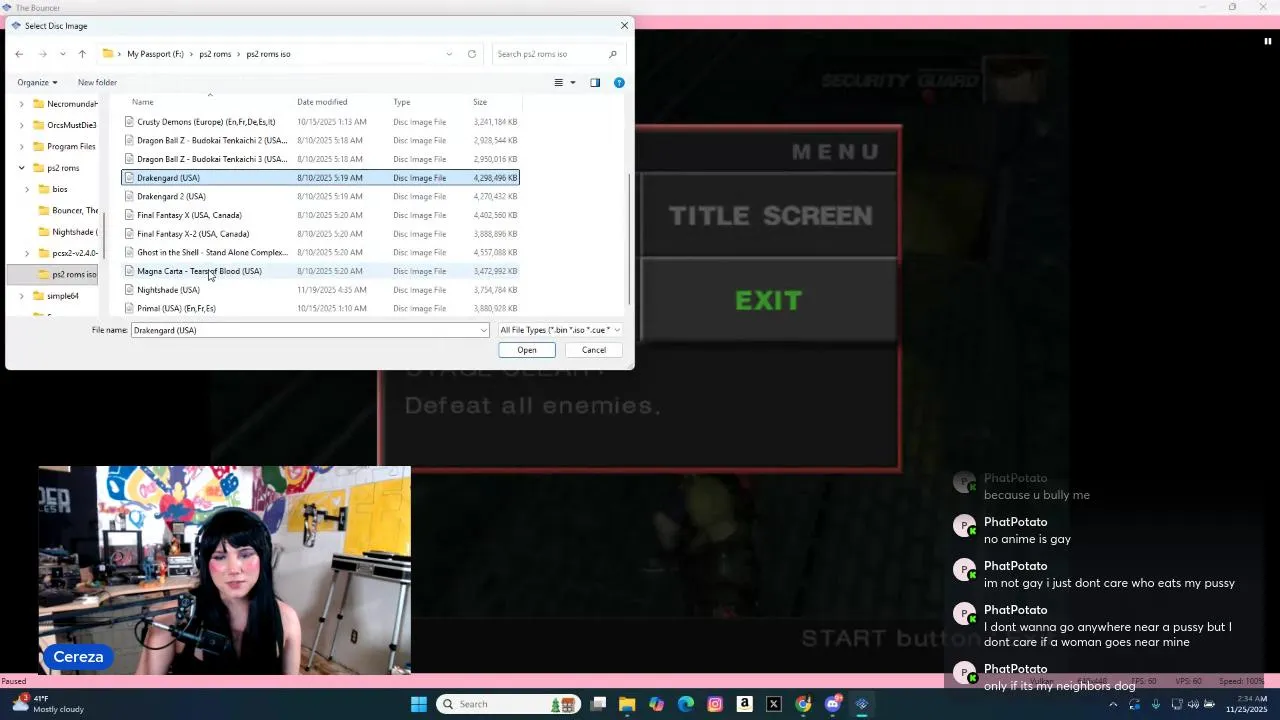Viewport: 1280px width, 720px height.
Task: Expand the bios folder node
Action: [27, 189]
